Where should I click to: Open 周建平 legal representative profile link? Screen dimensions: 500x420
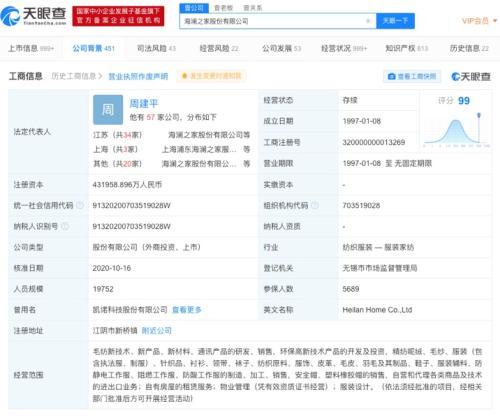click(144, 103)
